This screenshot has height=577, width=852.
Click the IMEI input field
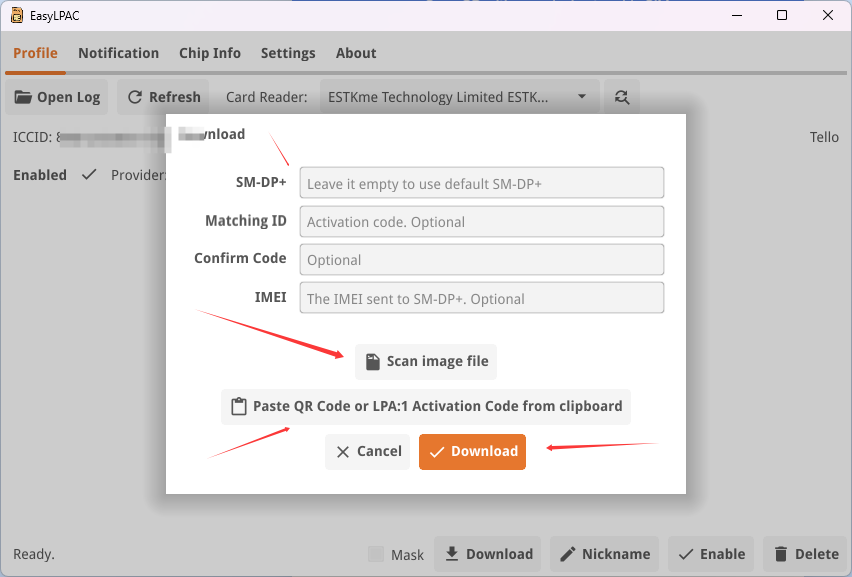tap(481, 298)
